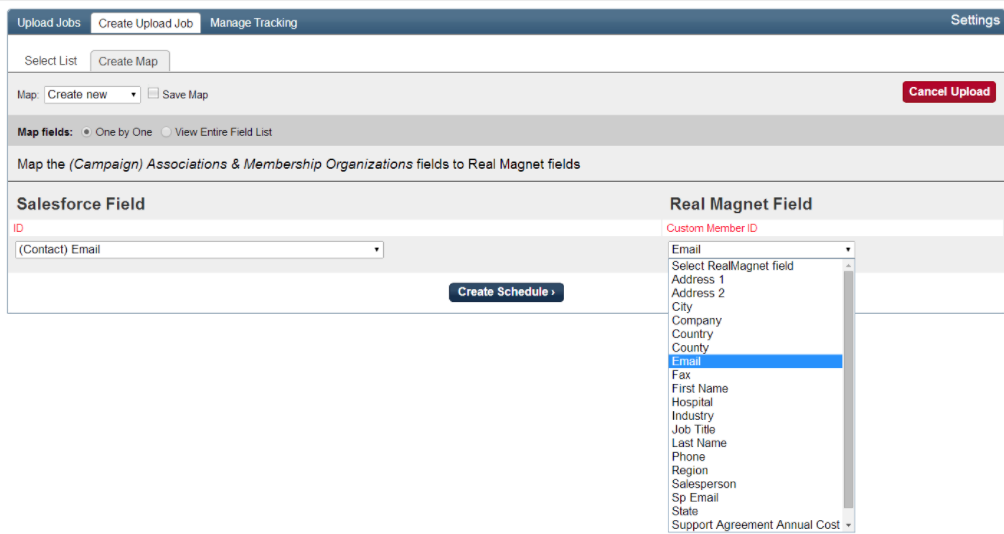1004x534 pixels.
Task: Select State from the list
Action: click(x=756, y=512)
